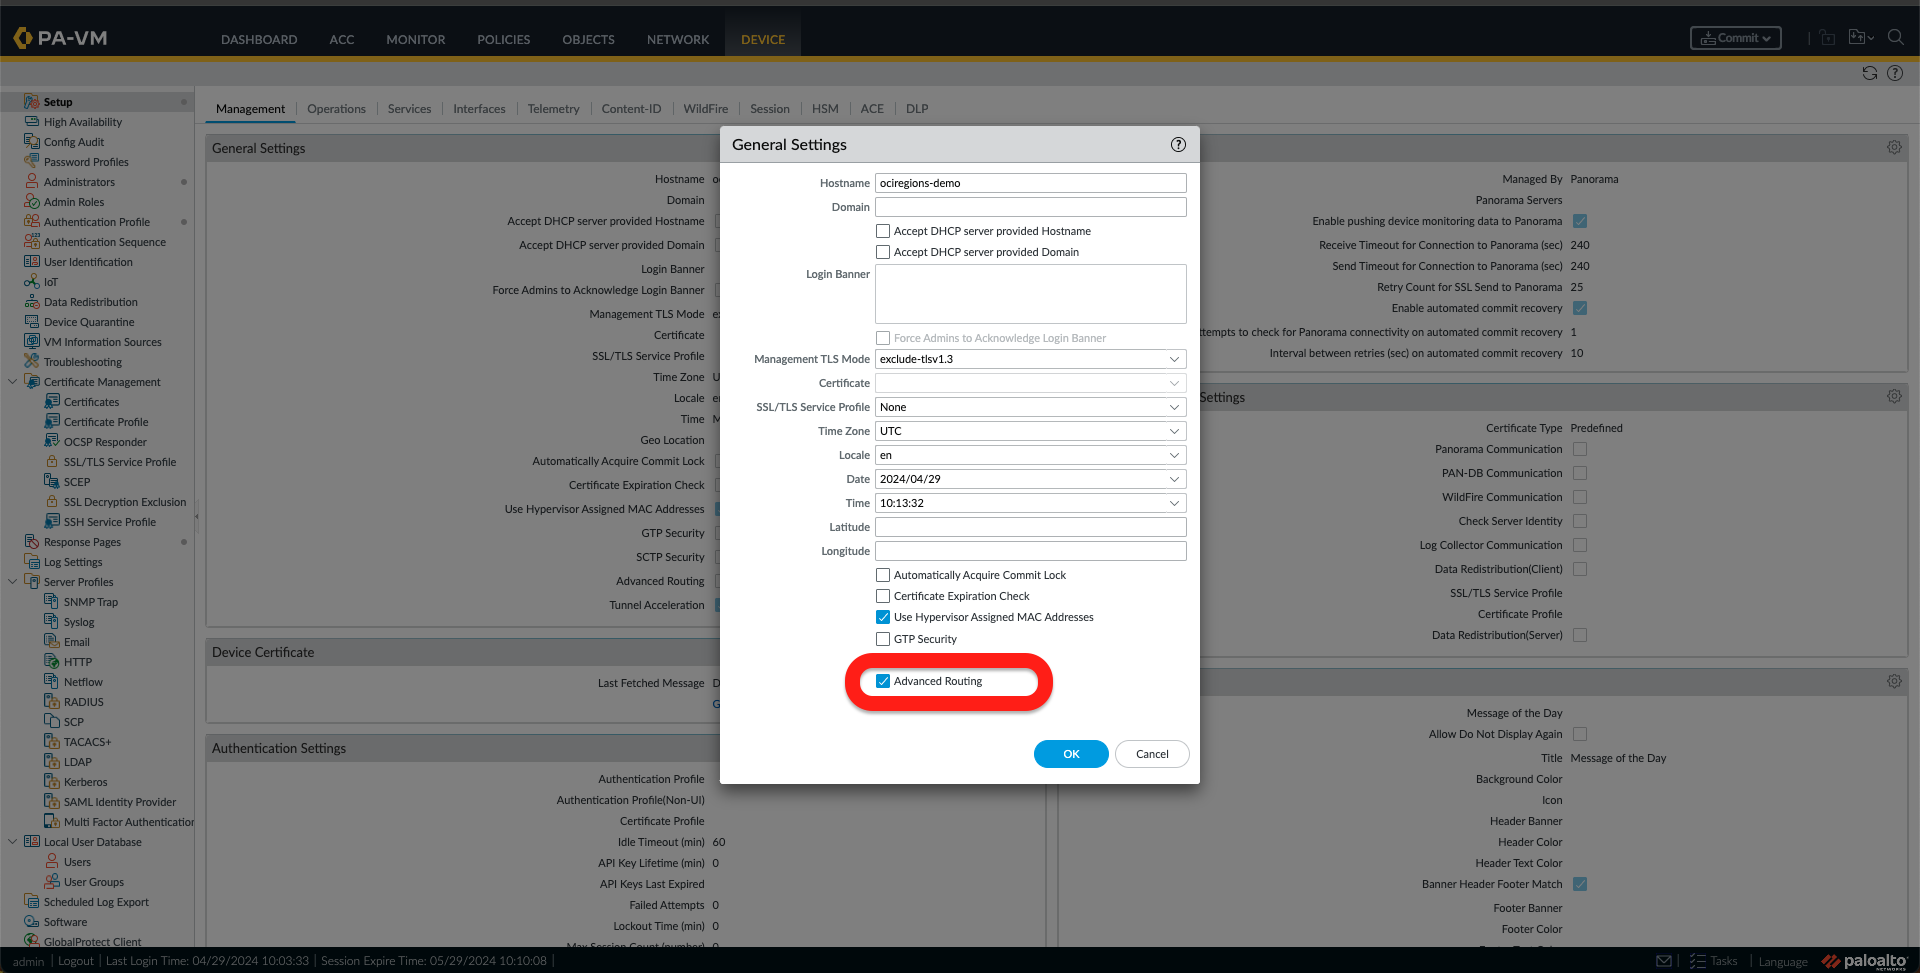1920x973 pixels.
Task: Logout of the firewall
Action: 75,960
